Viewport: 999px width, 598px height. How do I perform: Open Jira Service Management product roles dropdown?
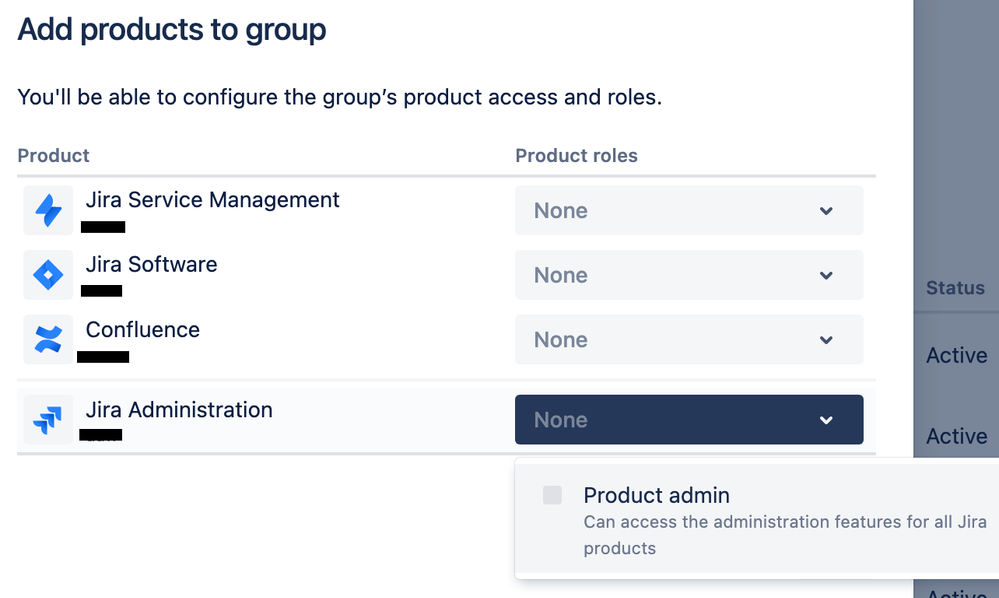coord(688,211)
